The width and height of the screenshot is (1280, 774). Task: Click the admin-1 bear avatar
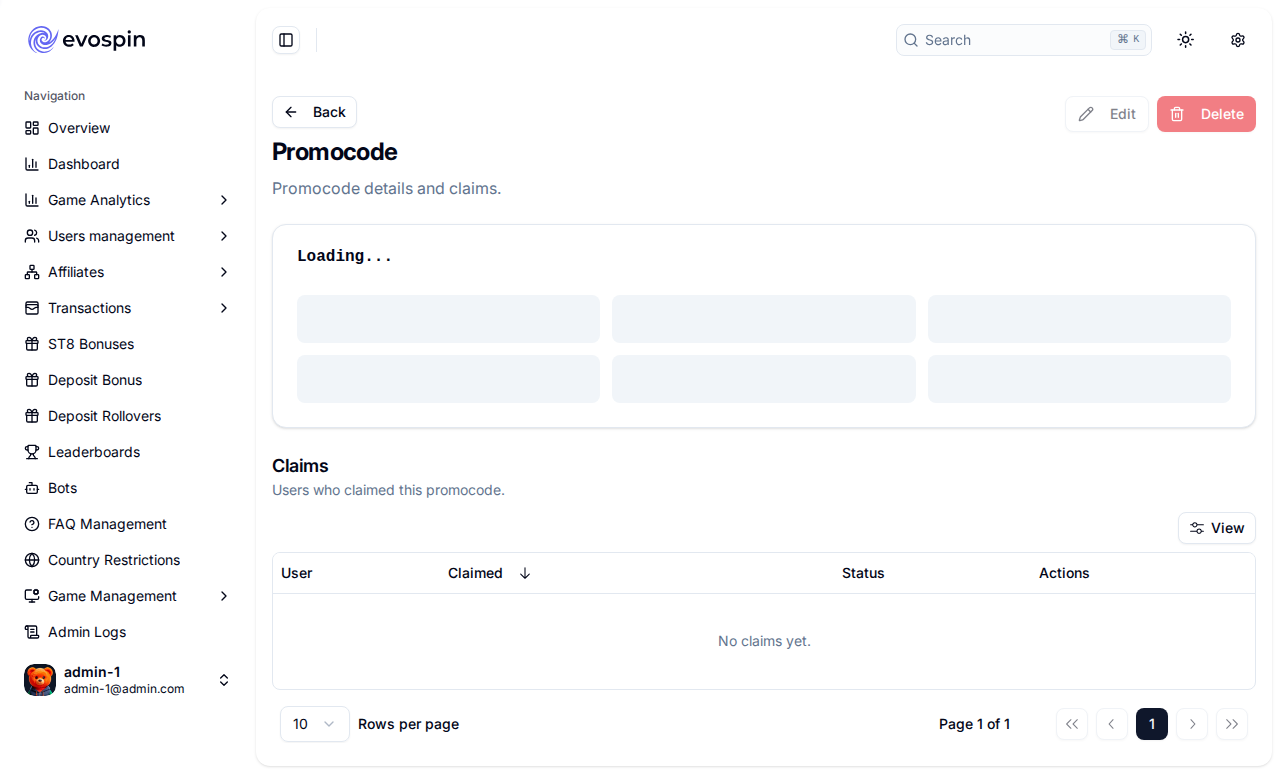40,680
